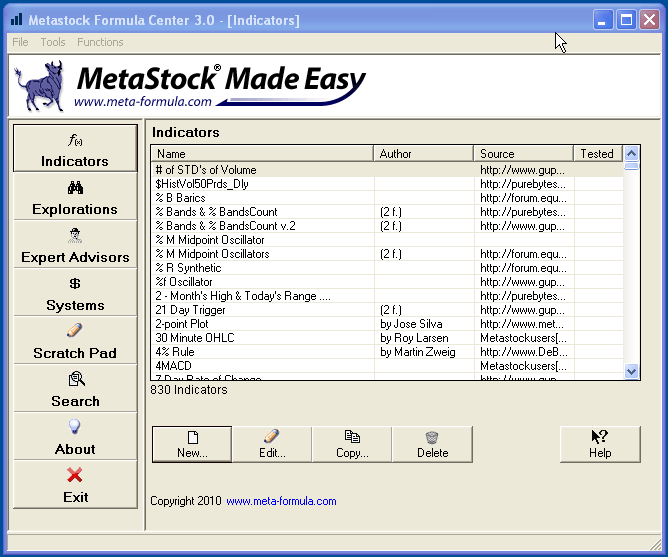
Task: Go to Systems dollar-sign section
Action: [75, 292]
